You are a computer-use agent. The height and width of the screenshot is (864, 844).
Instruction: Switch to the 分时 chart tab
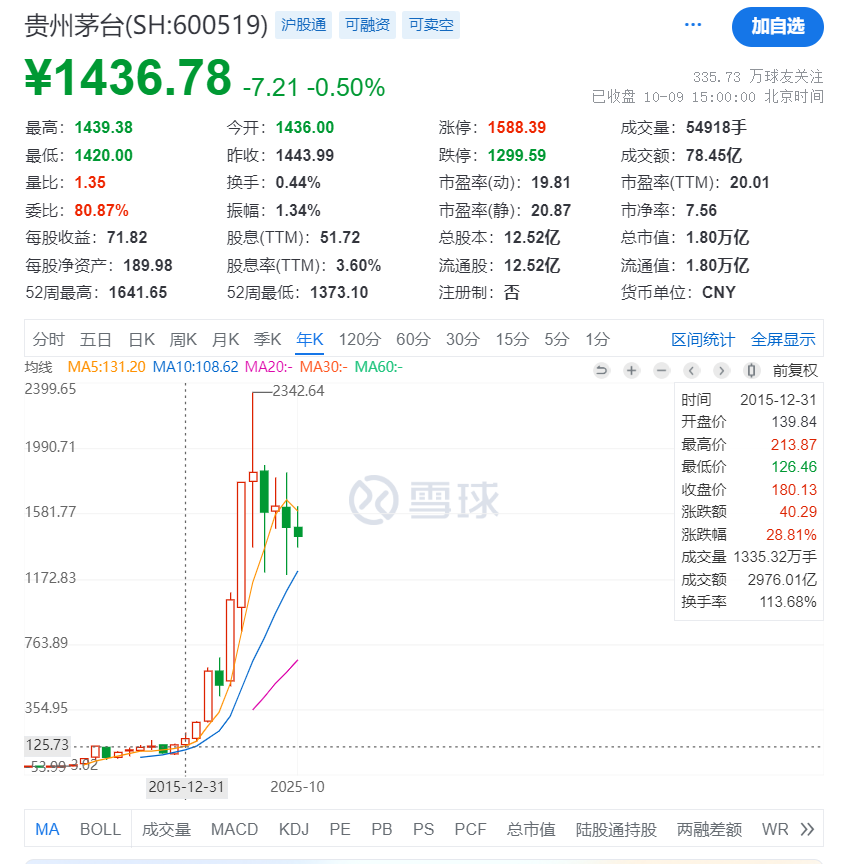tap(48, 339)
